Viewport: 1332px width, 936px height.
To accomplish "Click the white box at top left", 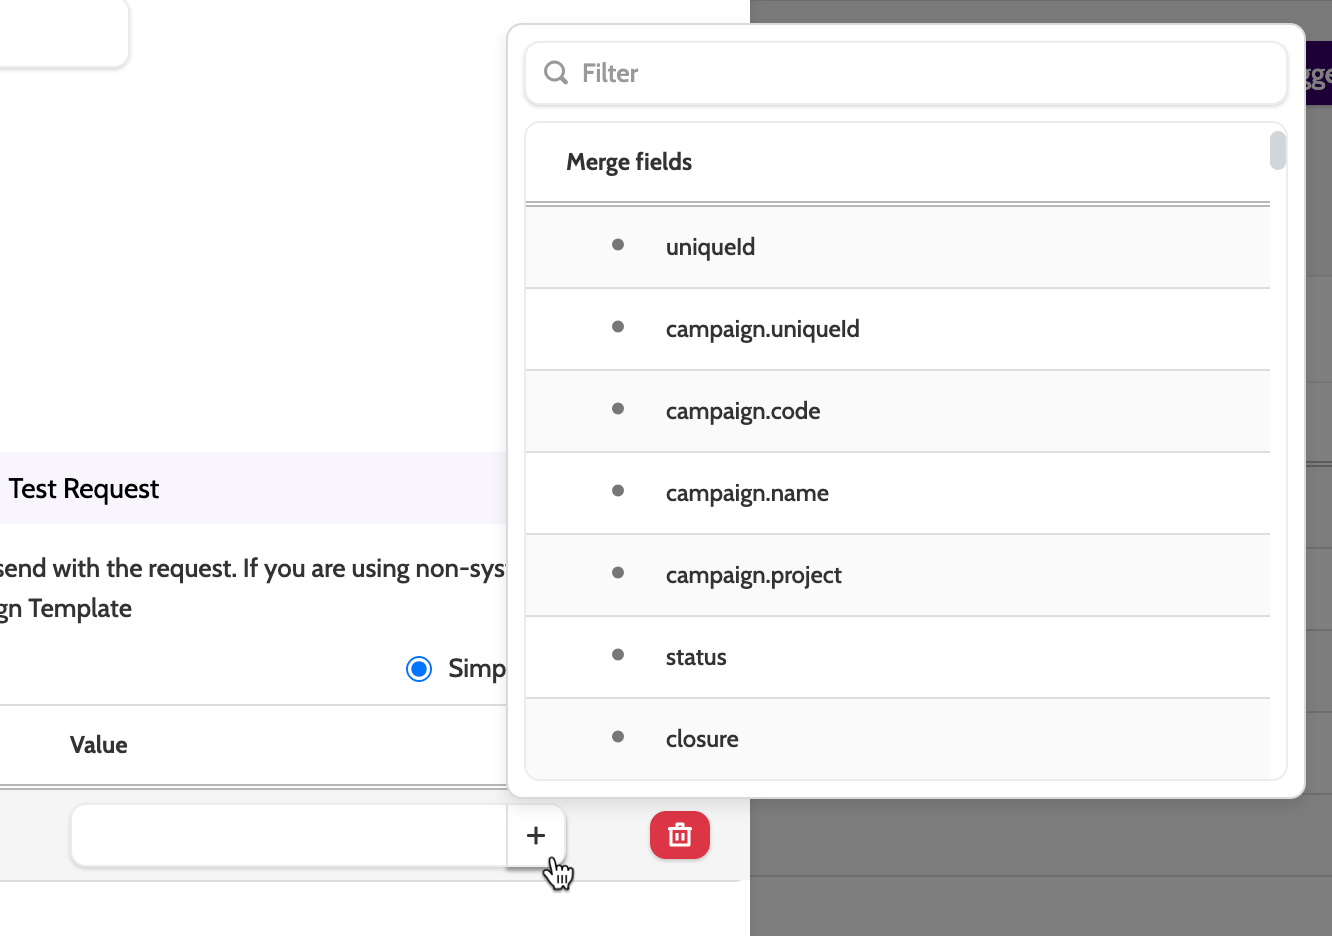I will pos(60,32).
